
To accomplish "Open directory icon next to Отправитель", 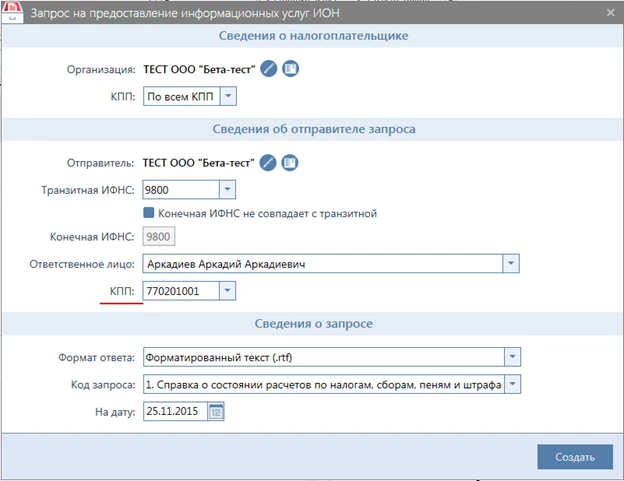I will click(290, 163).
